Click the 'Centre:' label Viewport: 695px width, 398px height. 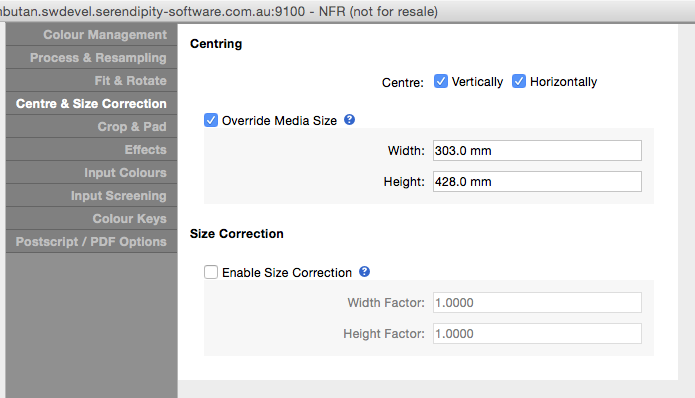[403, 82]
